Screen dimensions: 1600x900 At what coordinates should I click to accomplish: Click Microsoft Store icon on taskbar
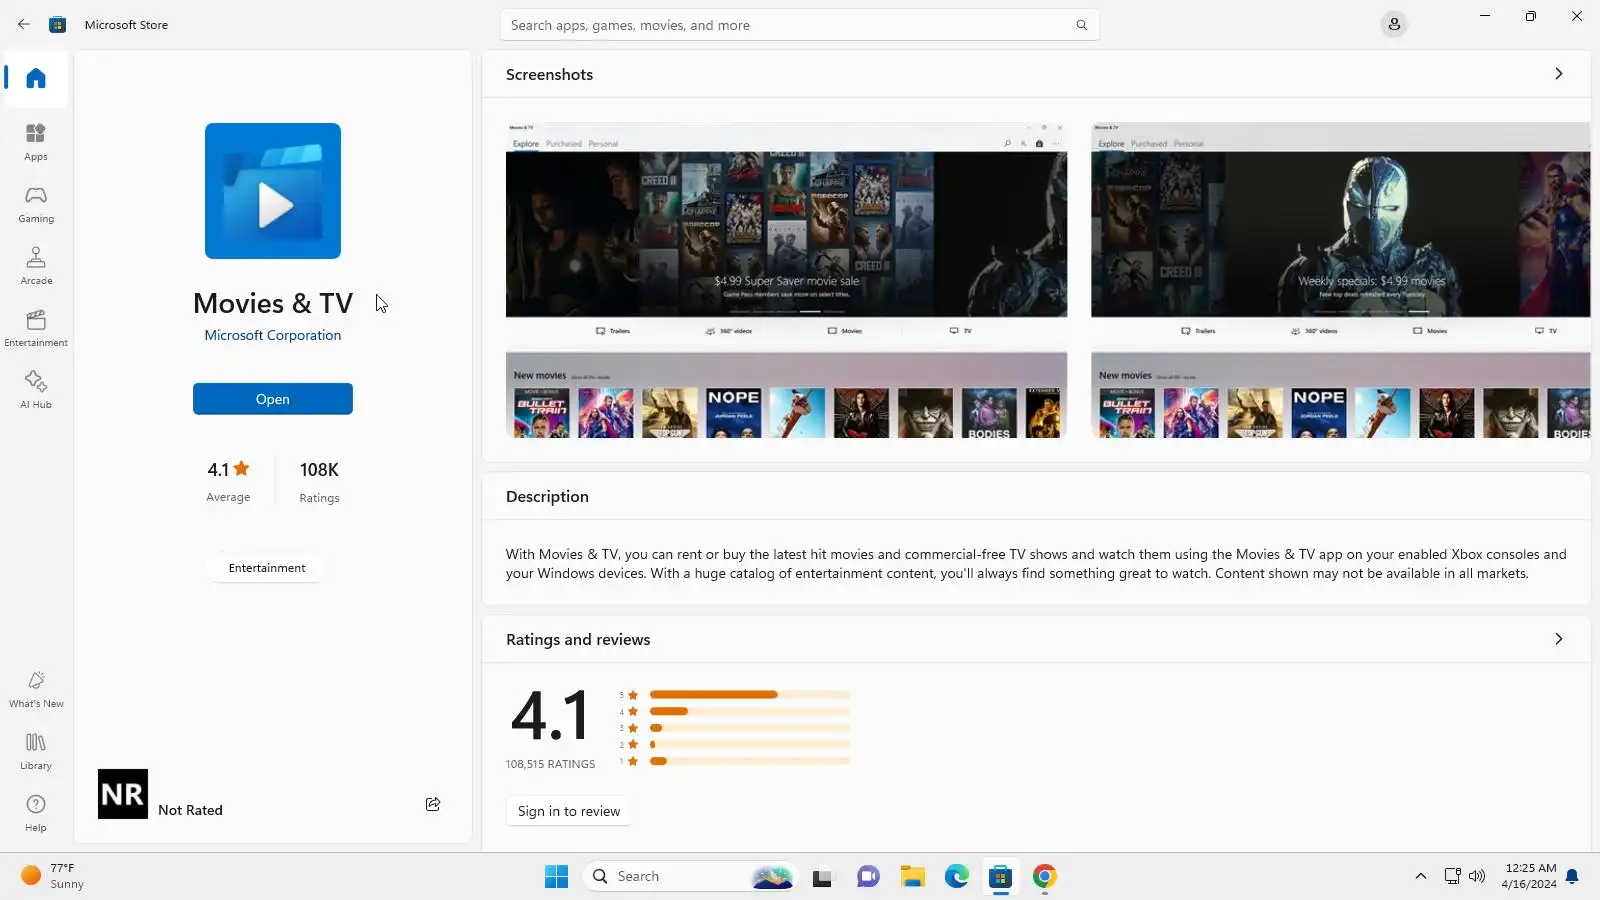pyautogui.click(x=1001, y=876)
